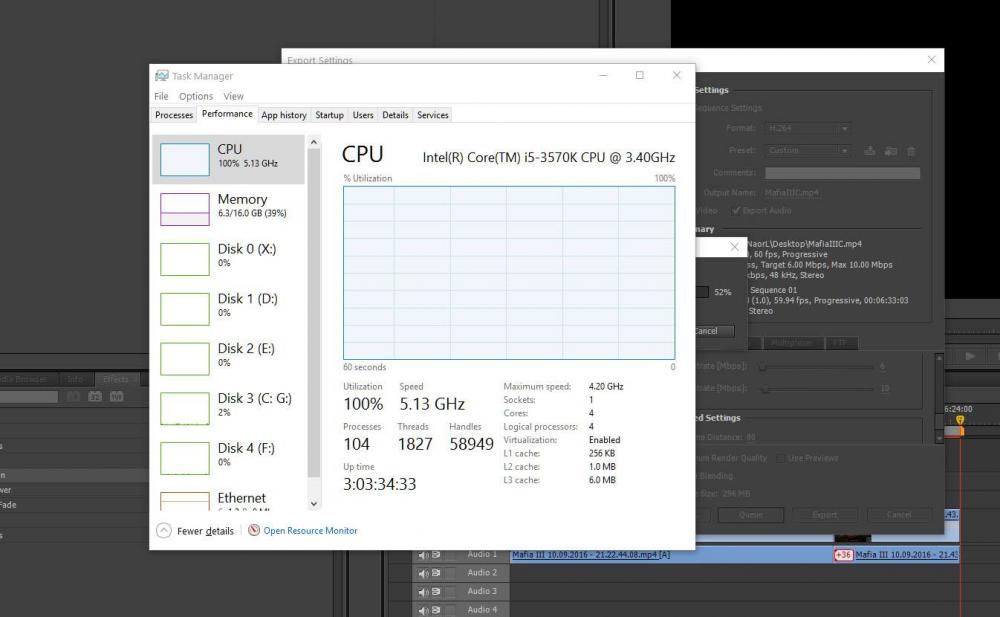Select the Performance tab

[x=227, y=114]
